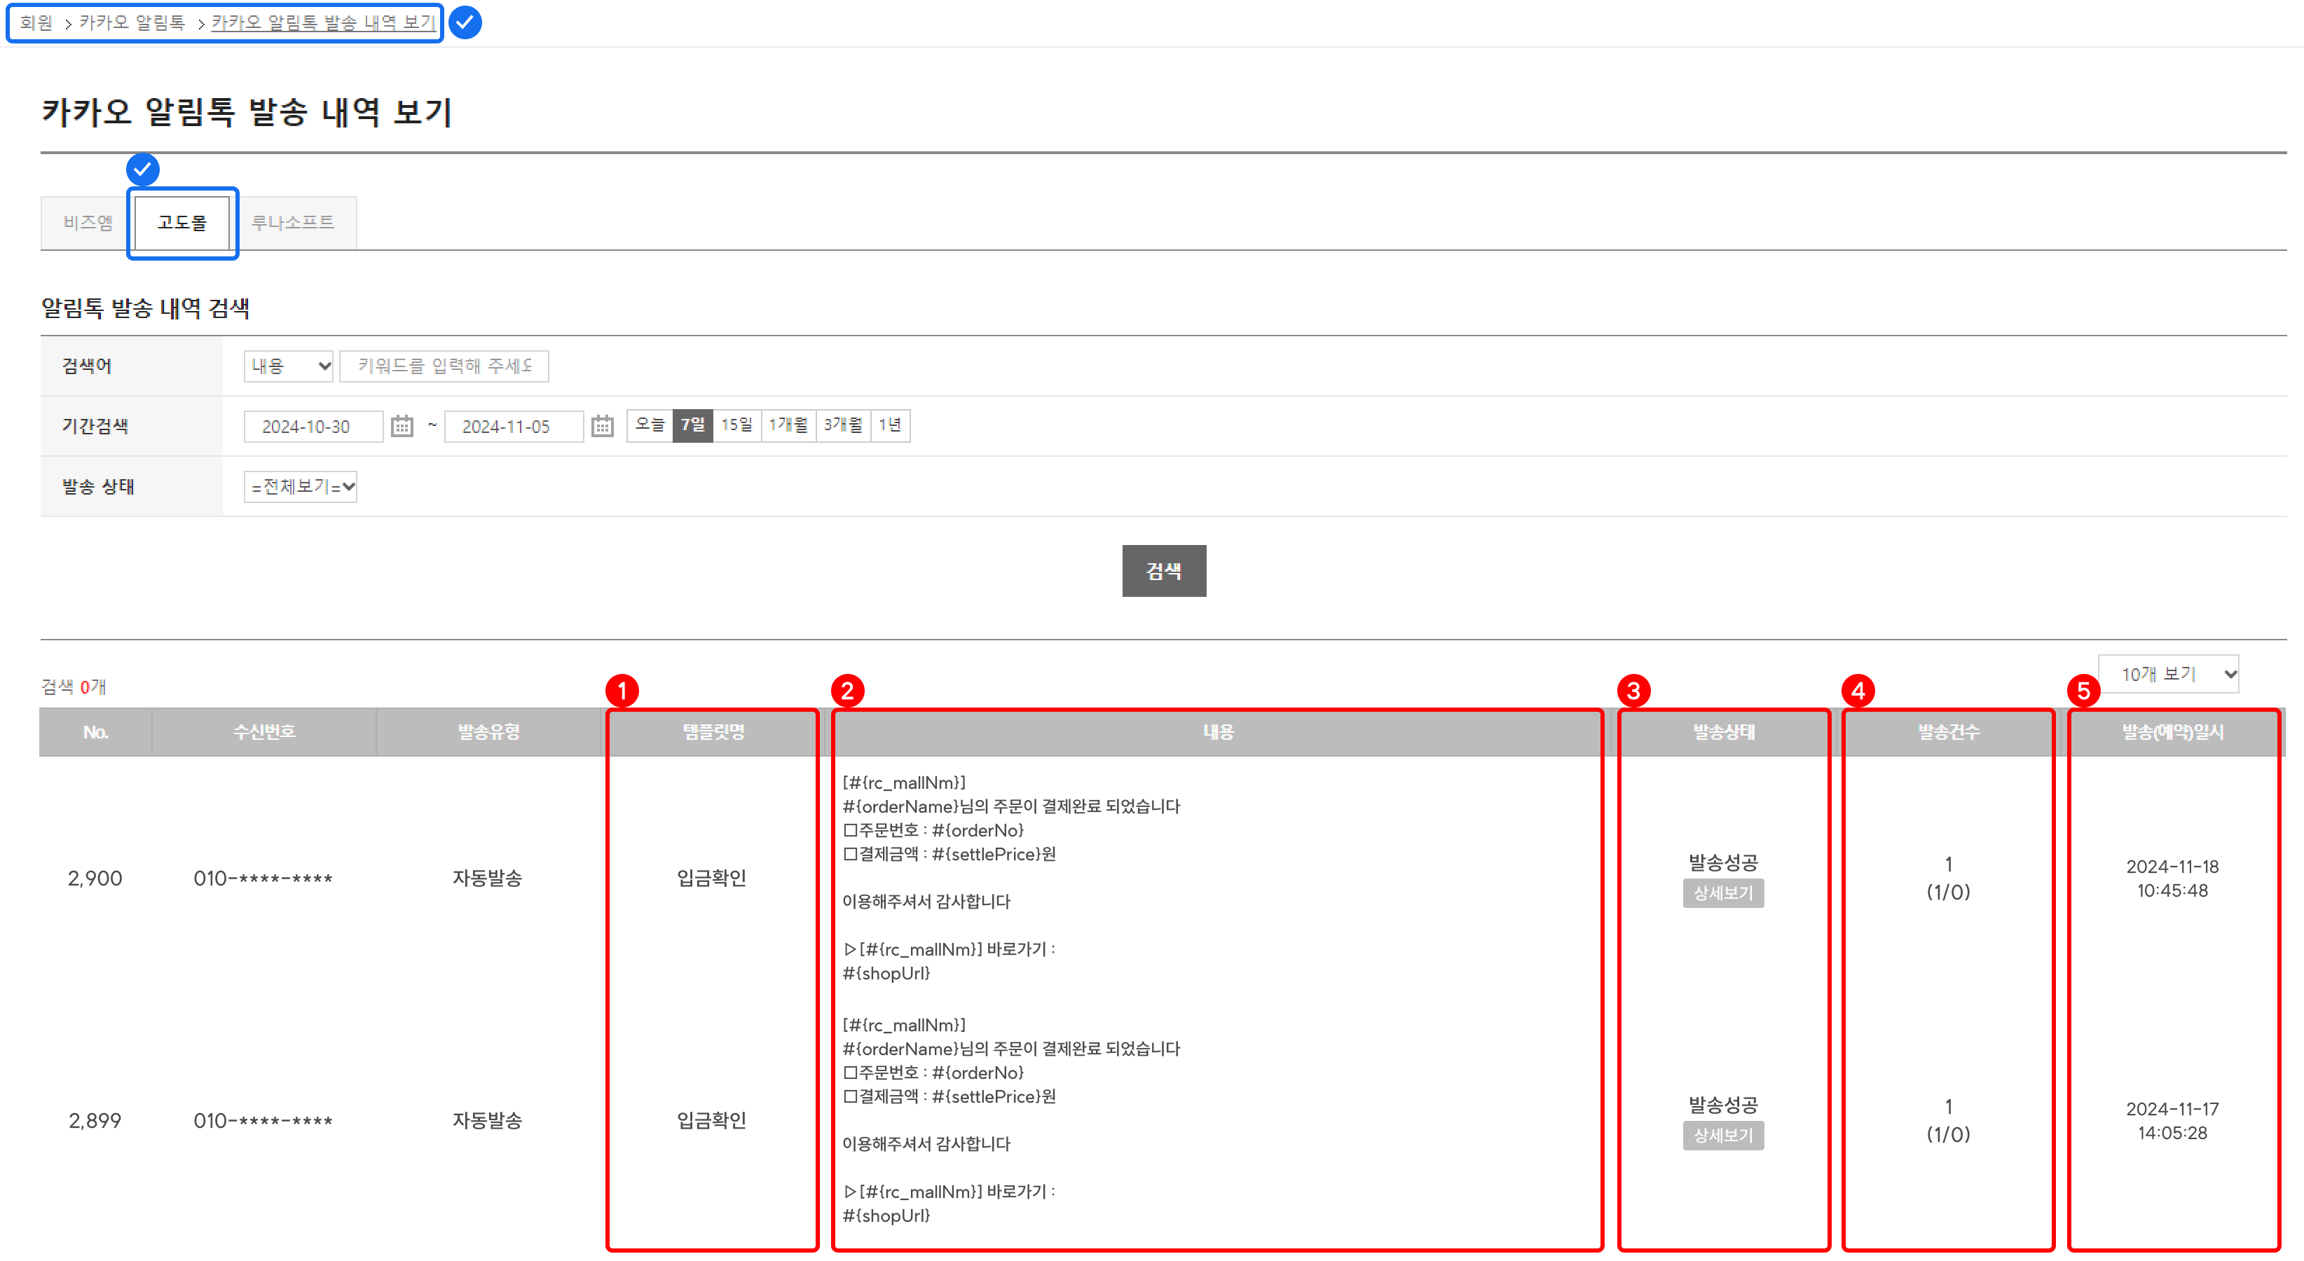Select the 3개월 period option
Screen dimensions: 2304x1261
tap(843, 425)
